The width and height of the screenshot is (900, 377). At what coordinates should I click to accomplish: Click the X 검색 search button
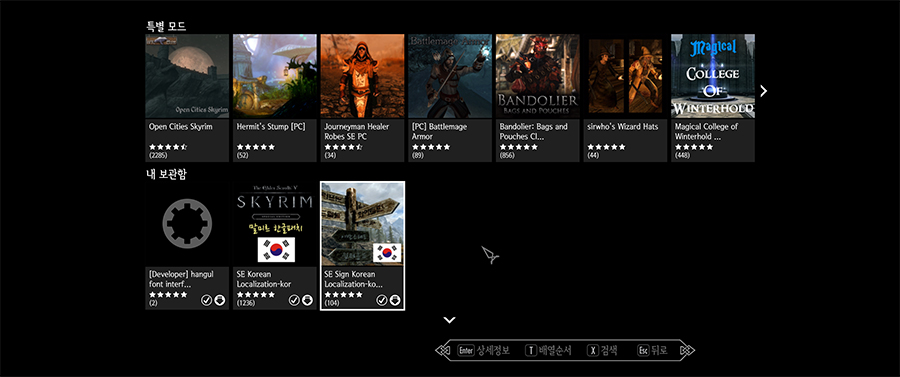[602, 350]
